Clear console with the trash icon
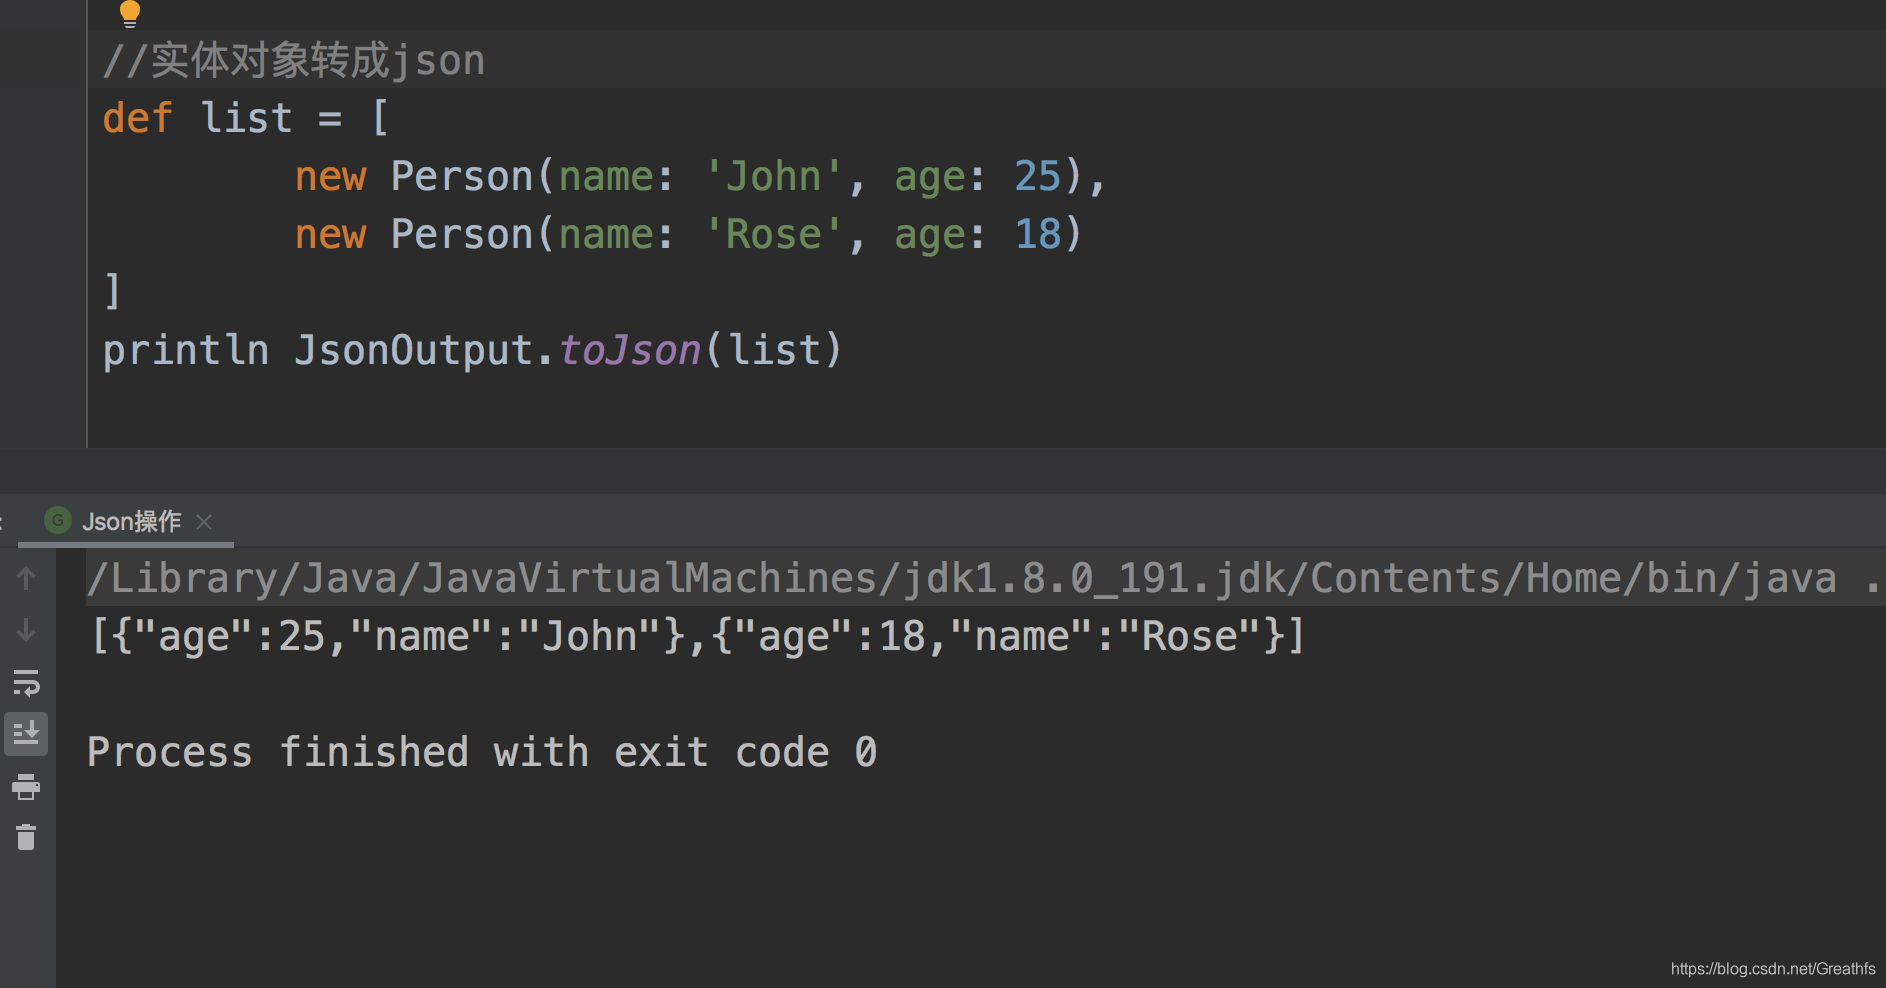The width and height of the screenshot is (1886, 988). (26, 837)
